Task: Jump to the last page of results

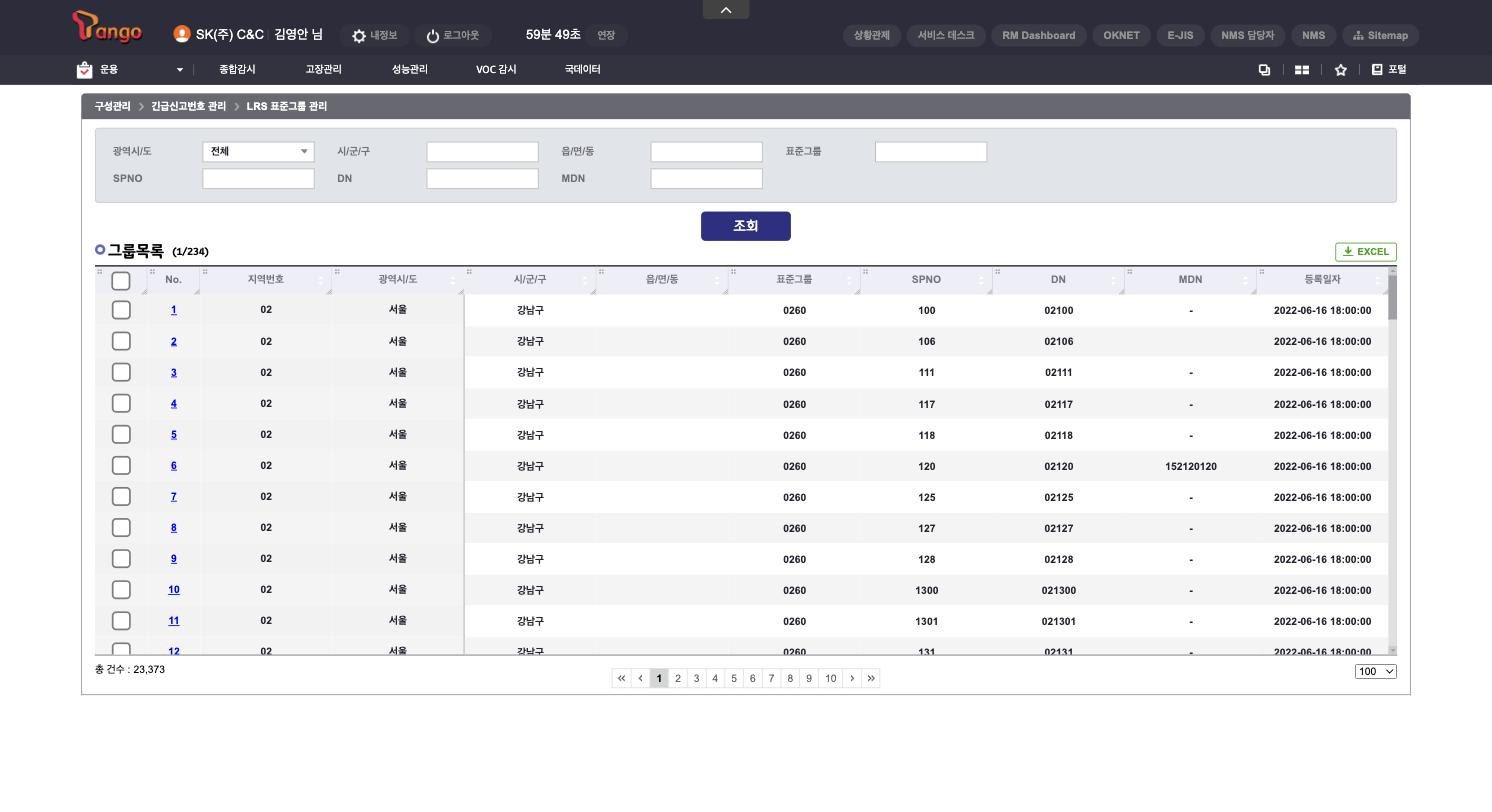Action: click(x=871, y=678)
